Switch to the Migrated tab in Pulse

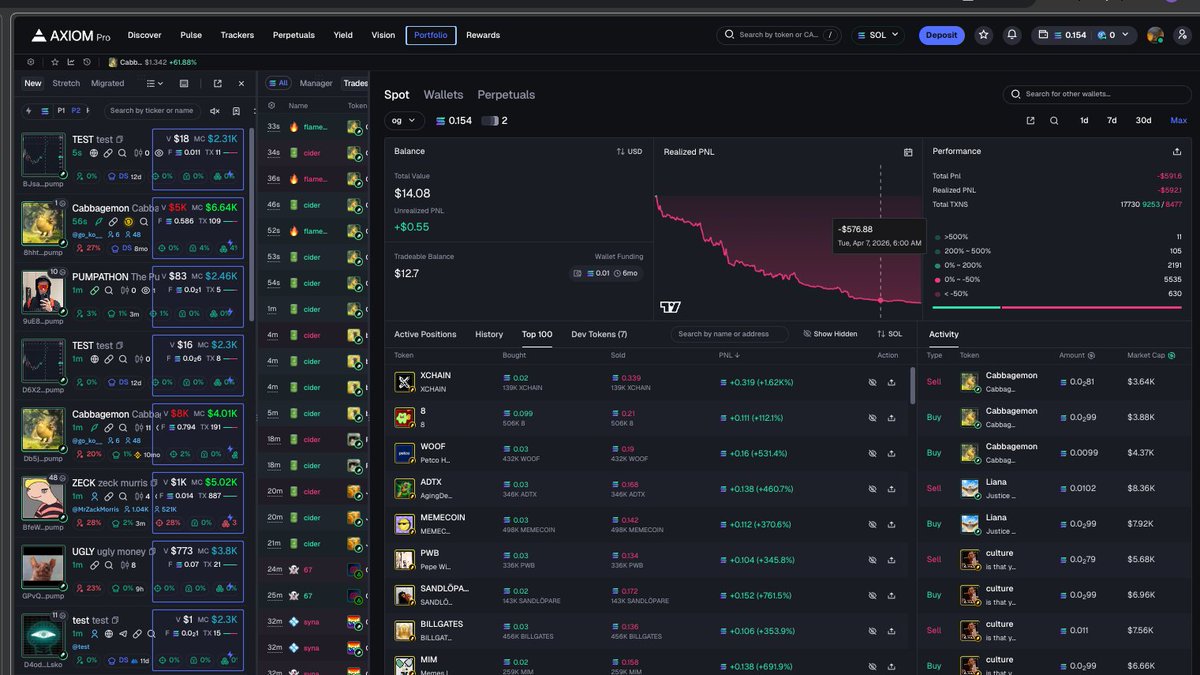click(107, 83)
